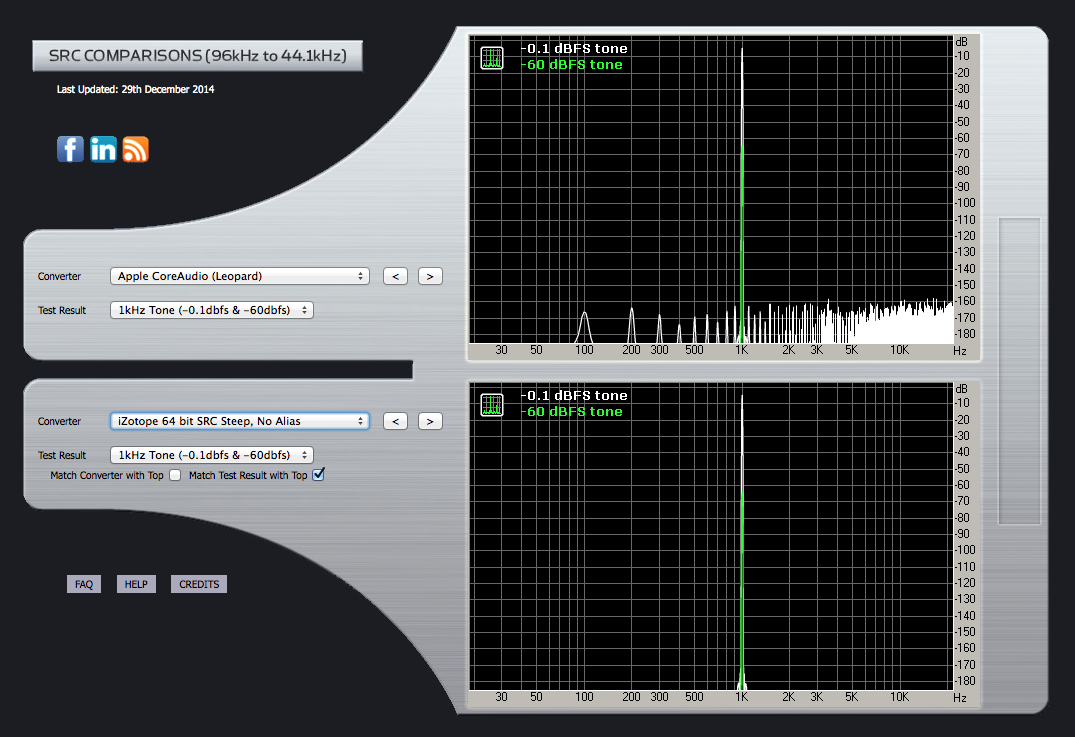
Task: Go to previous converter in top panel
Action: 396,276
